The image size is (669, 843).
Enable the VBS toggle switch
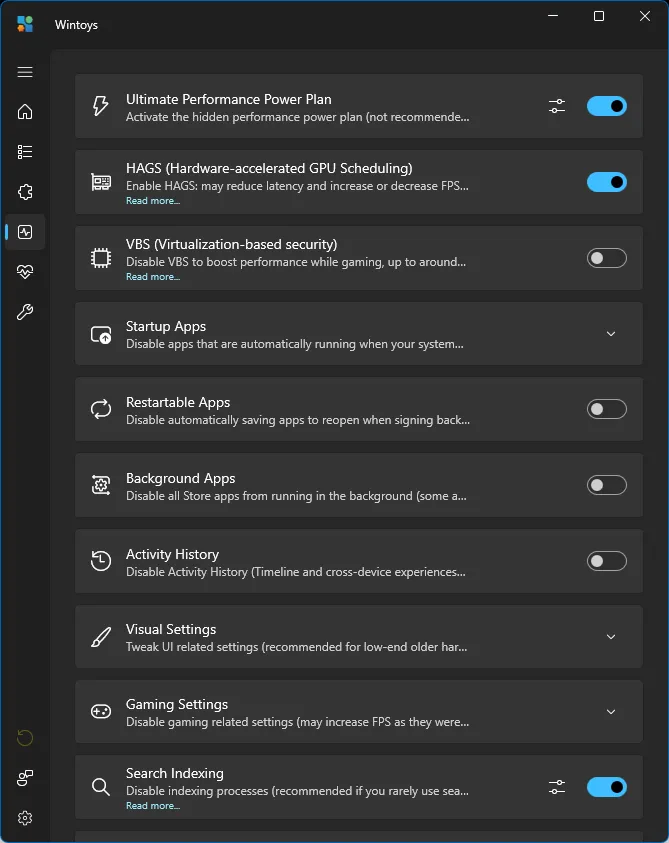[x=607, y=258]
